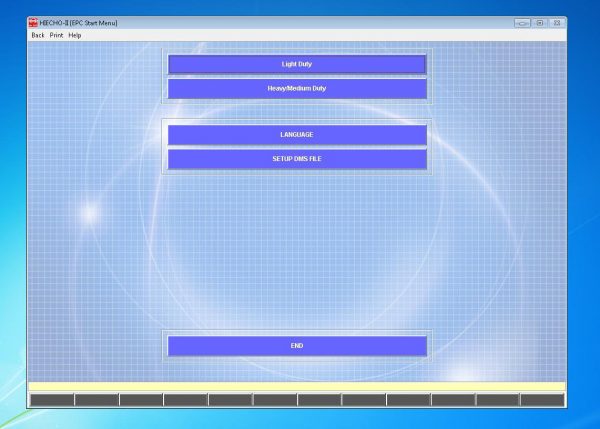
Task: Open the Light Duty catalog
Action: pos(297,64)
